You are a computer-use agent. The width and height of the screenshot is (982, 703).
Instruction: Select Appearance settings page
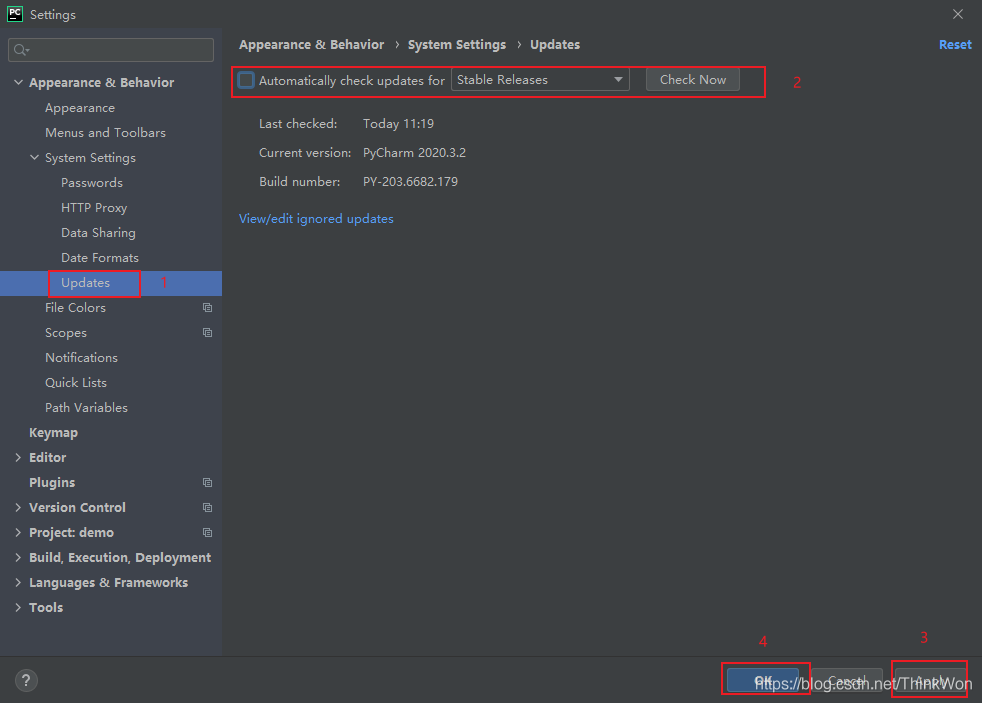[80, 108]
